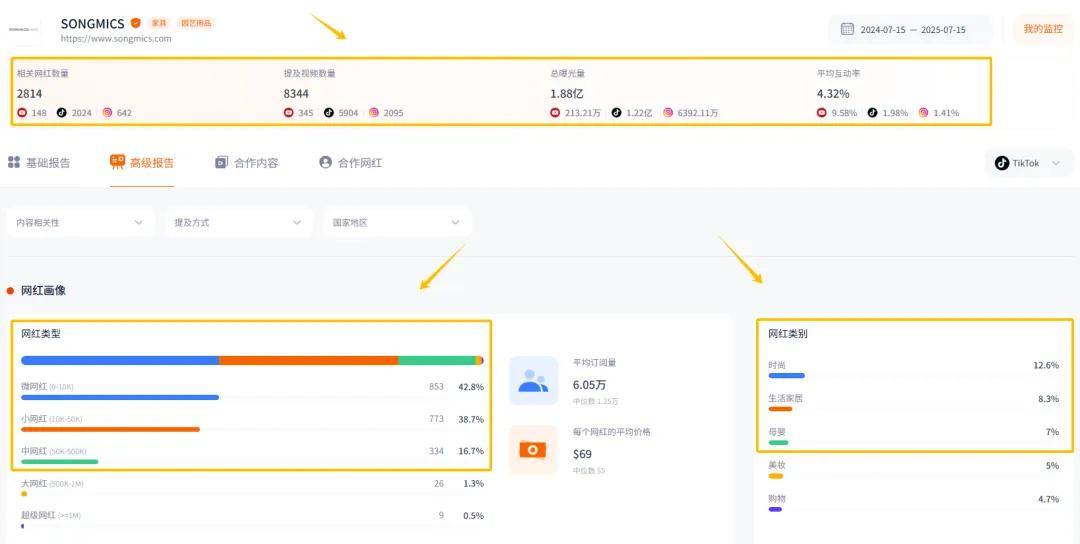Click orange segment of 网红类型 stacked bar
Image resolution: width=1080 pixels, height=544 pixels.
[309, 360]
